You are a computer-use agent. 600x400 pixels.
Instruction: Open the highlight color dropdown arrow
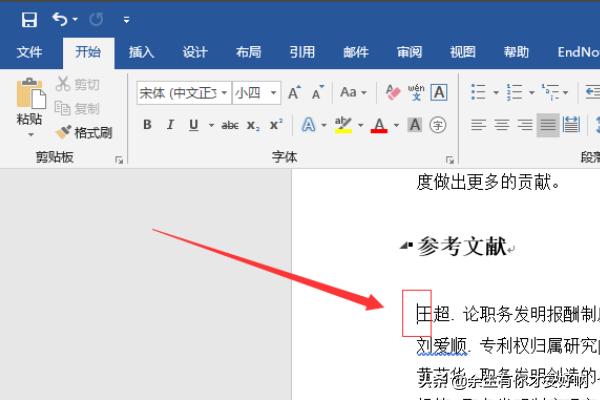pos(360,125)
